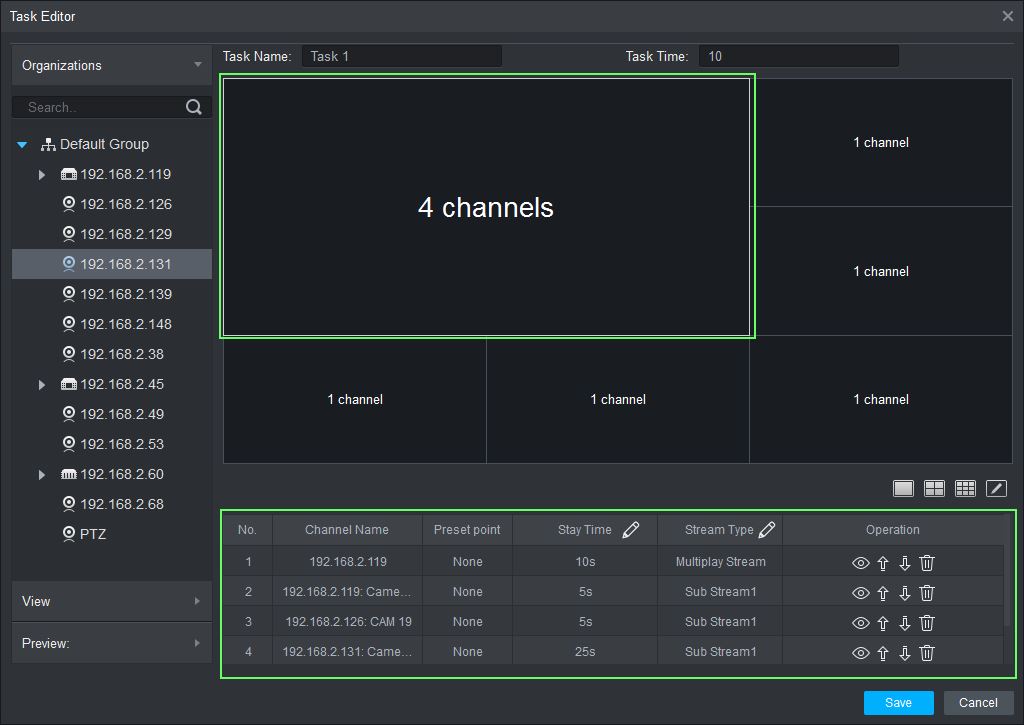This screenshot has width=1024, height=725.
Task: Click the Task Time input field
Action: (799, 56)
